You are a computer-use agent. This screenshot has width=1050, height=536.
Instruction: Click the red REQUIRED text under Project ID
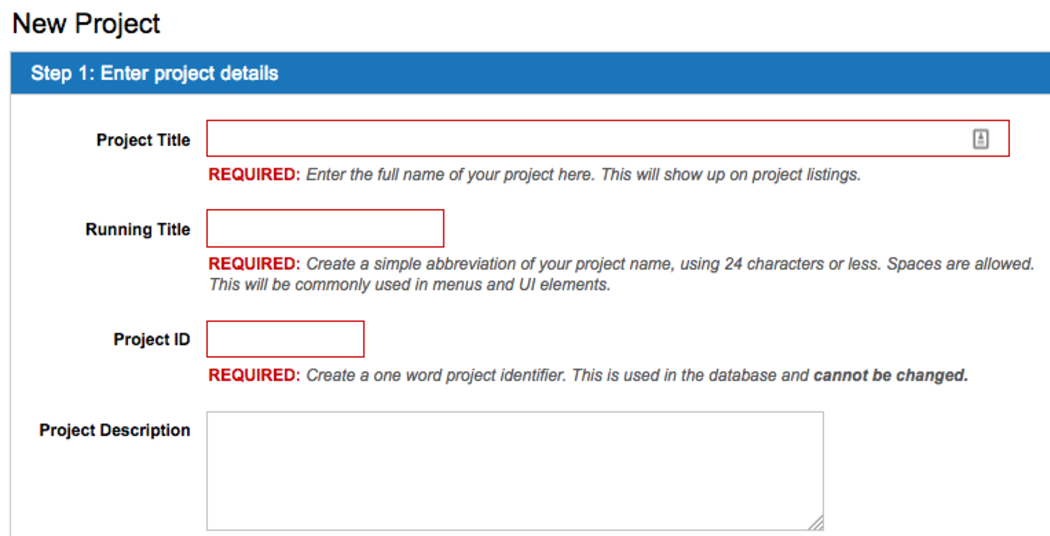(254, 376)
